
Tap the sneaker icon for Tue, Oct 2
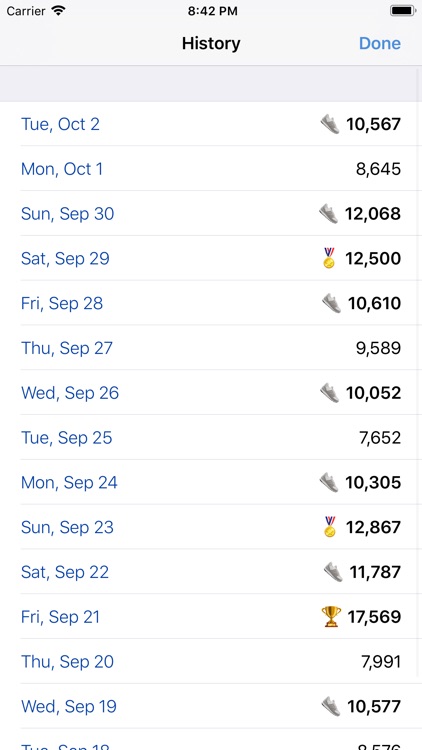click(x=330, y=124)
